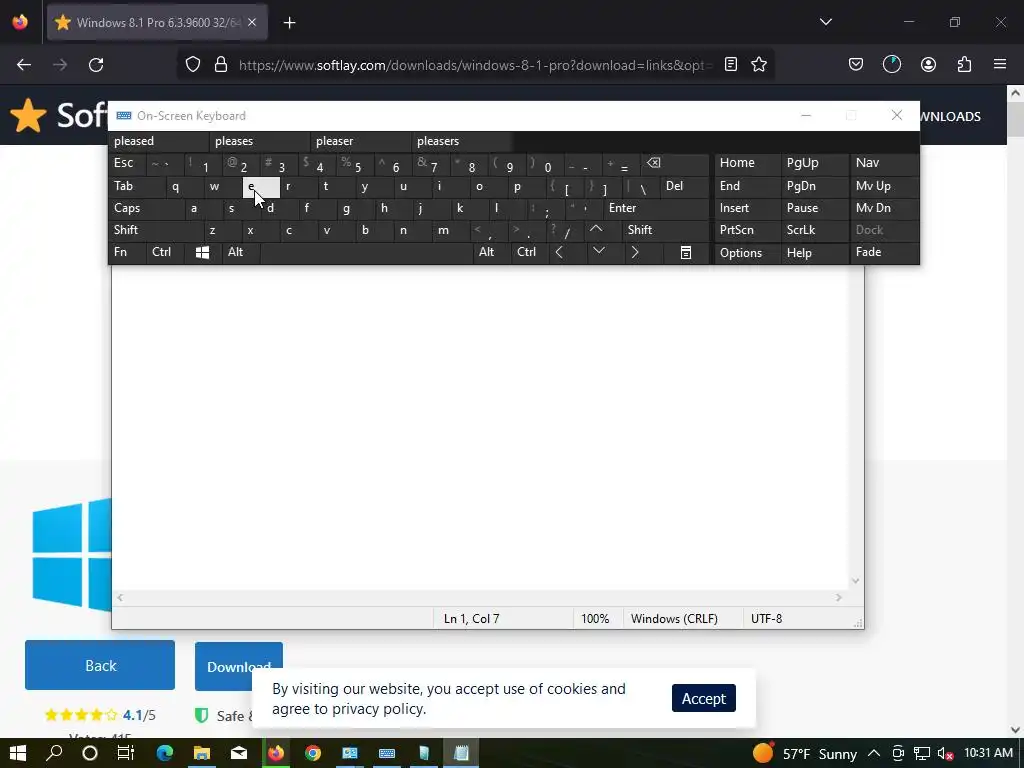Show hidden system tray icons chevron
1024x768 pixels.
[874, 754]
